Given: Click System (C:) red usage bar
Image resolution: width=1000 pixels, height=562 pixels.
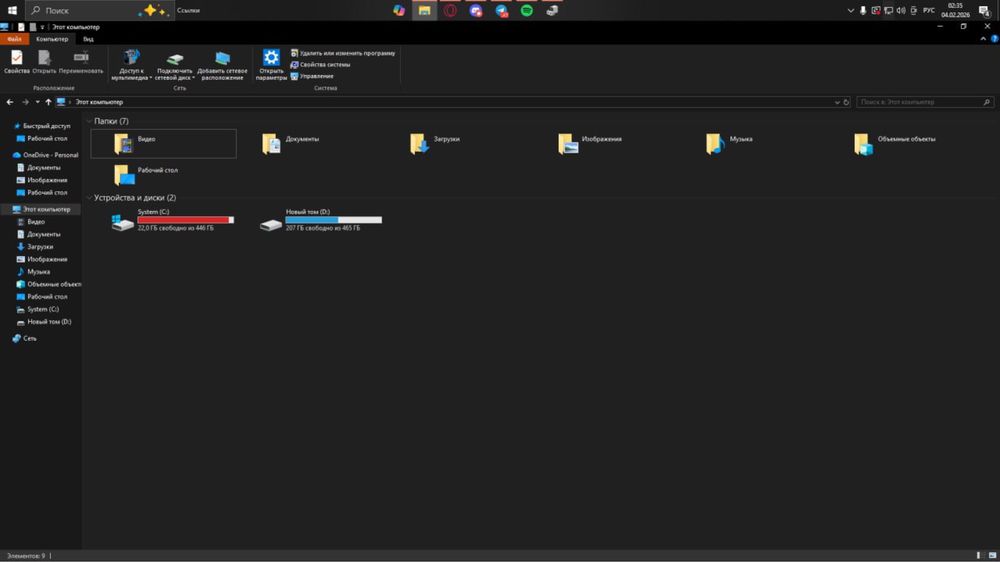Looking at the screenshot, I should click(186, 220).
